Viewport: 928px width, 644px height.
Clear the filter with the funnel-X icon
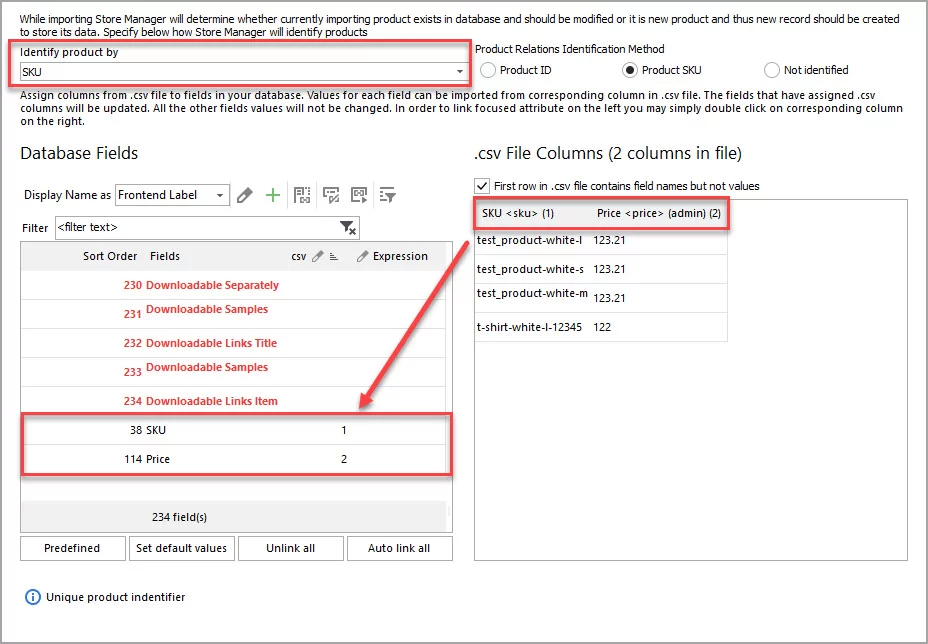347,228
